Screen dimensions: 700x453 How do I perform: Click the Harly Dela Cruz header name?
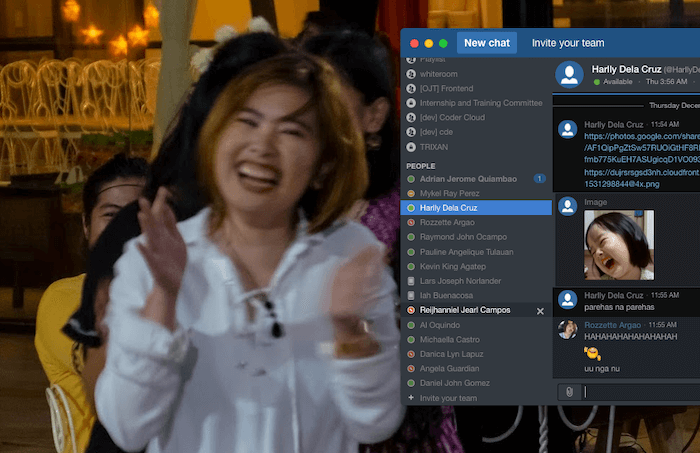(626, 69)
